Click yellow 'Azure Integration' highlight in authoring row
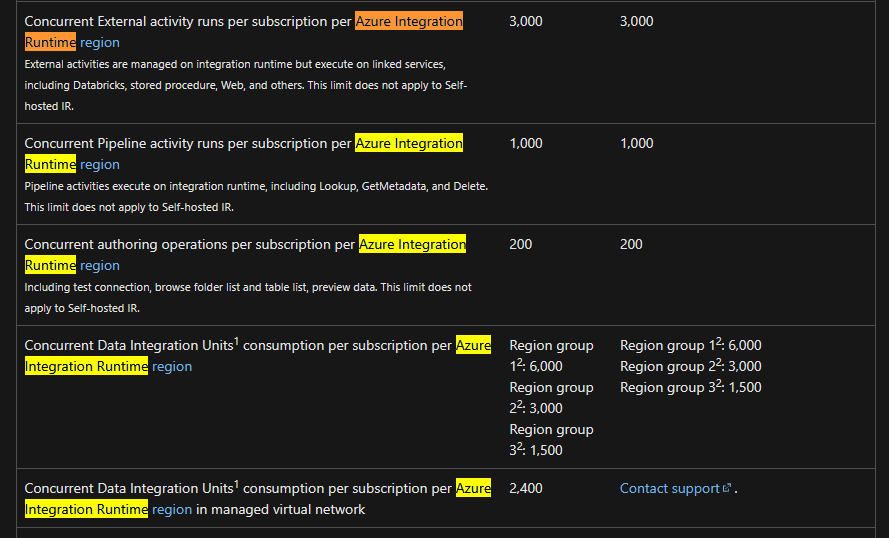The image size is (889, 538). pos(412,244)
